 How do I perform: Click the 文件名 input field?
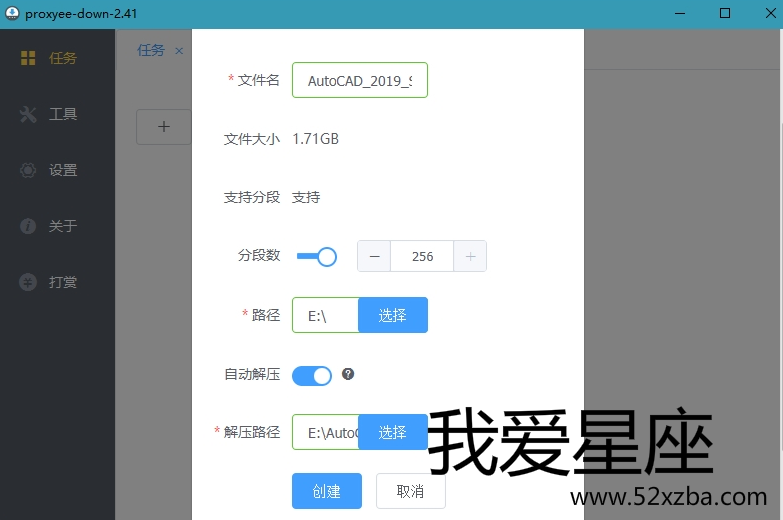(359, 81)
